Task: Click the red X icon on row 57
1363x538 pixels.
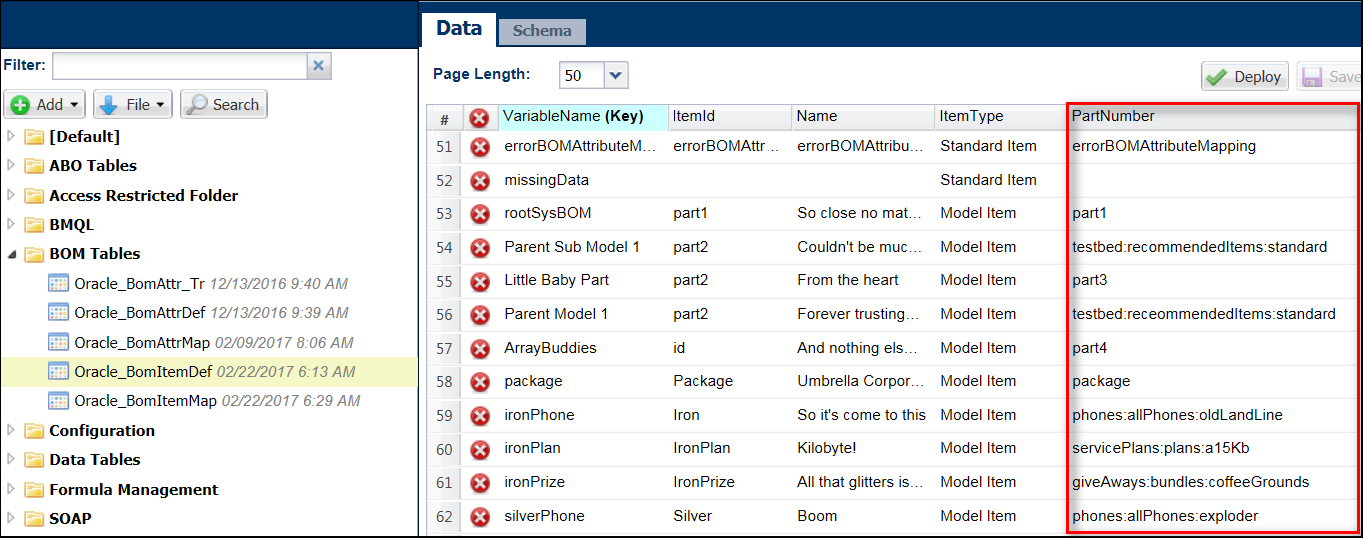Action: pos(480,349)
